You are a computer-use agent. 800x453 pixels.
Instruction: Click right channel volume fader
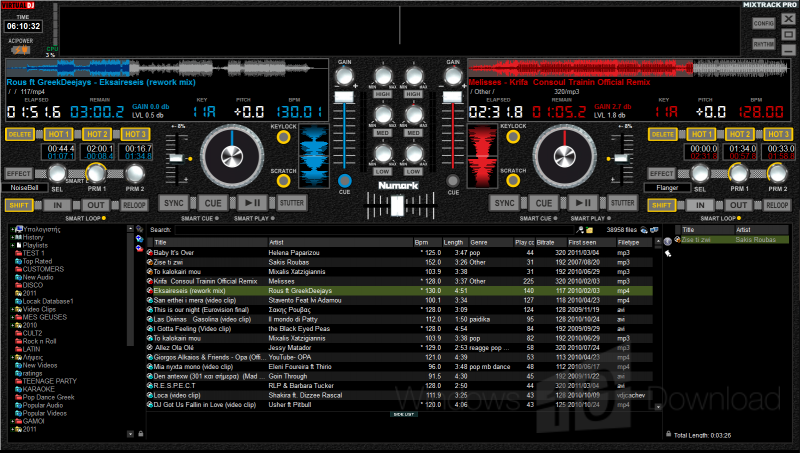pyautogui.click(x=452, y=96)
